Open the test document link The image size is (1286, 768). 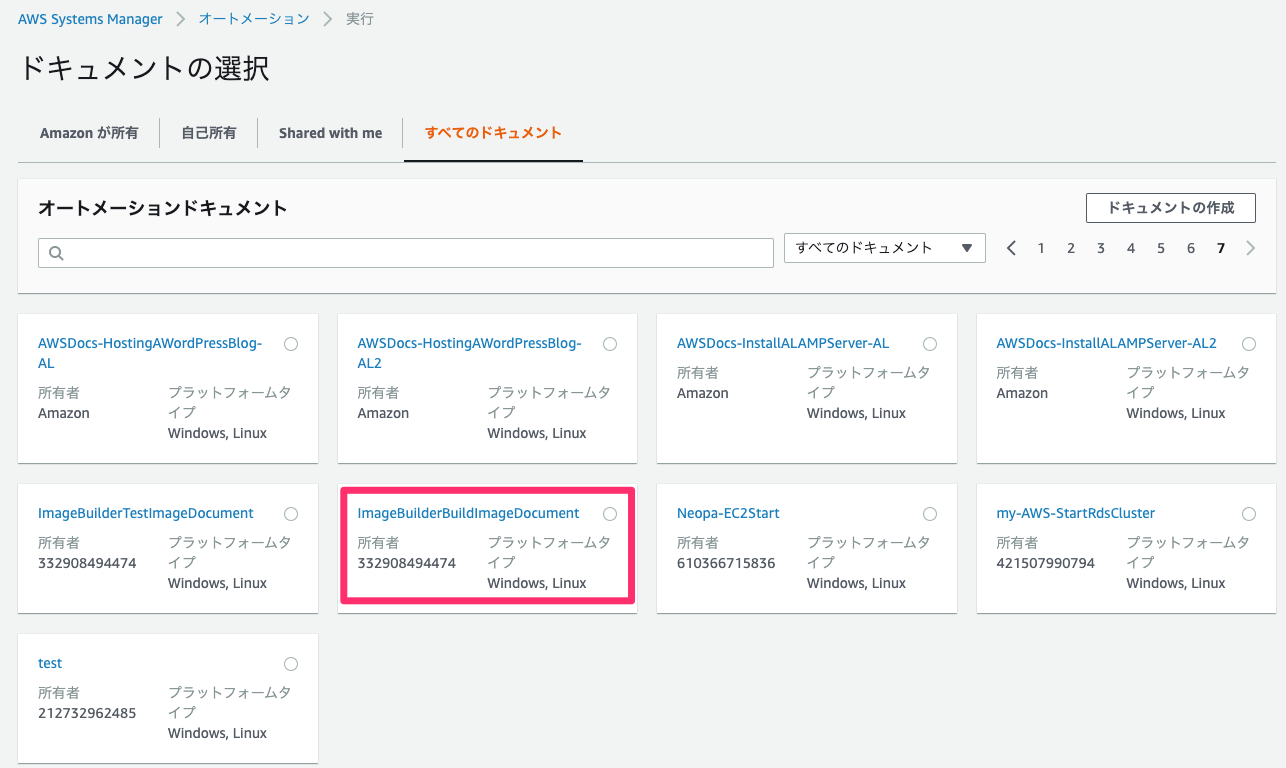pyautogui.click(x=50, y=663)
